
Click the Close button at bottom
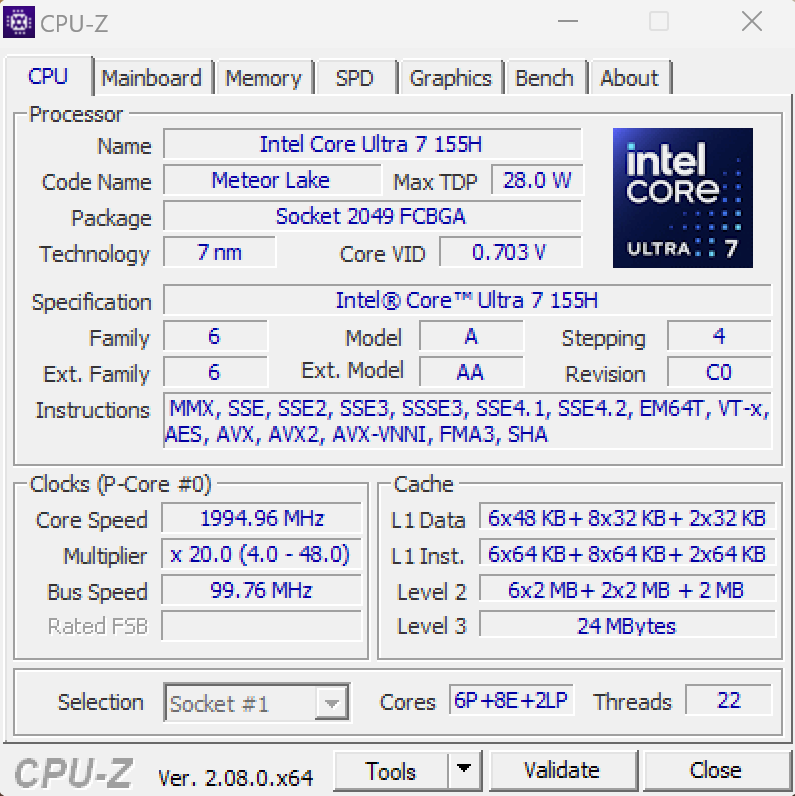pyautogui.click(x=715, y=771)
